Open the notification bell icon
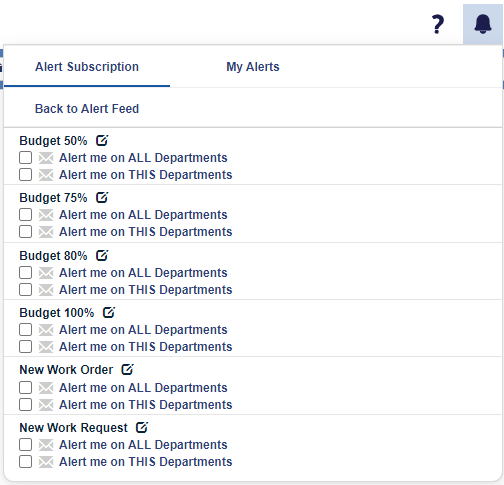Image resolution: width=504 pixels, height=485 pixels. click(x=483, y=24)
